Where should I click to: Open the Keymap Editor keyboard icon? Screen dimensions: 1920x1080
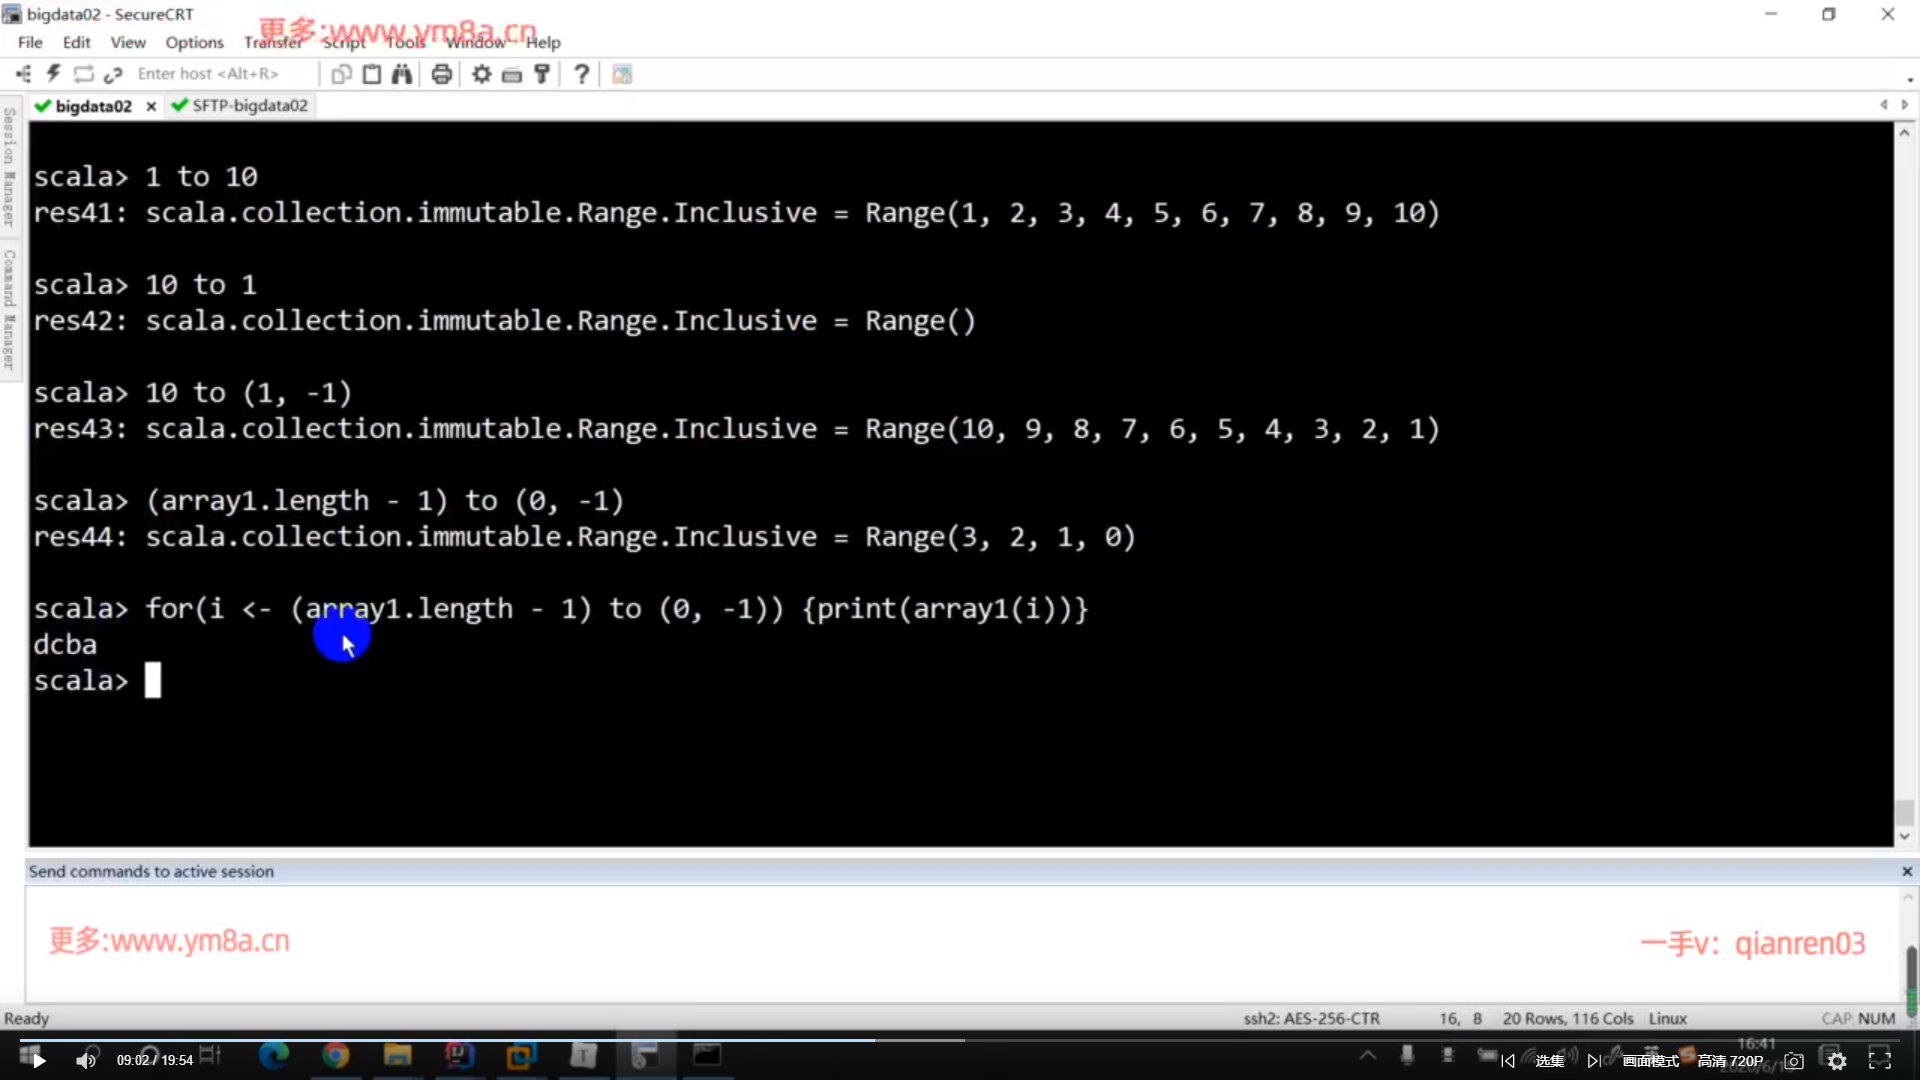[511, 74]
